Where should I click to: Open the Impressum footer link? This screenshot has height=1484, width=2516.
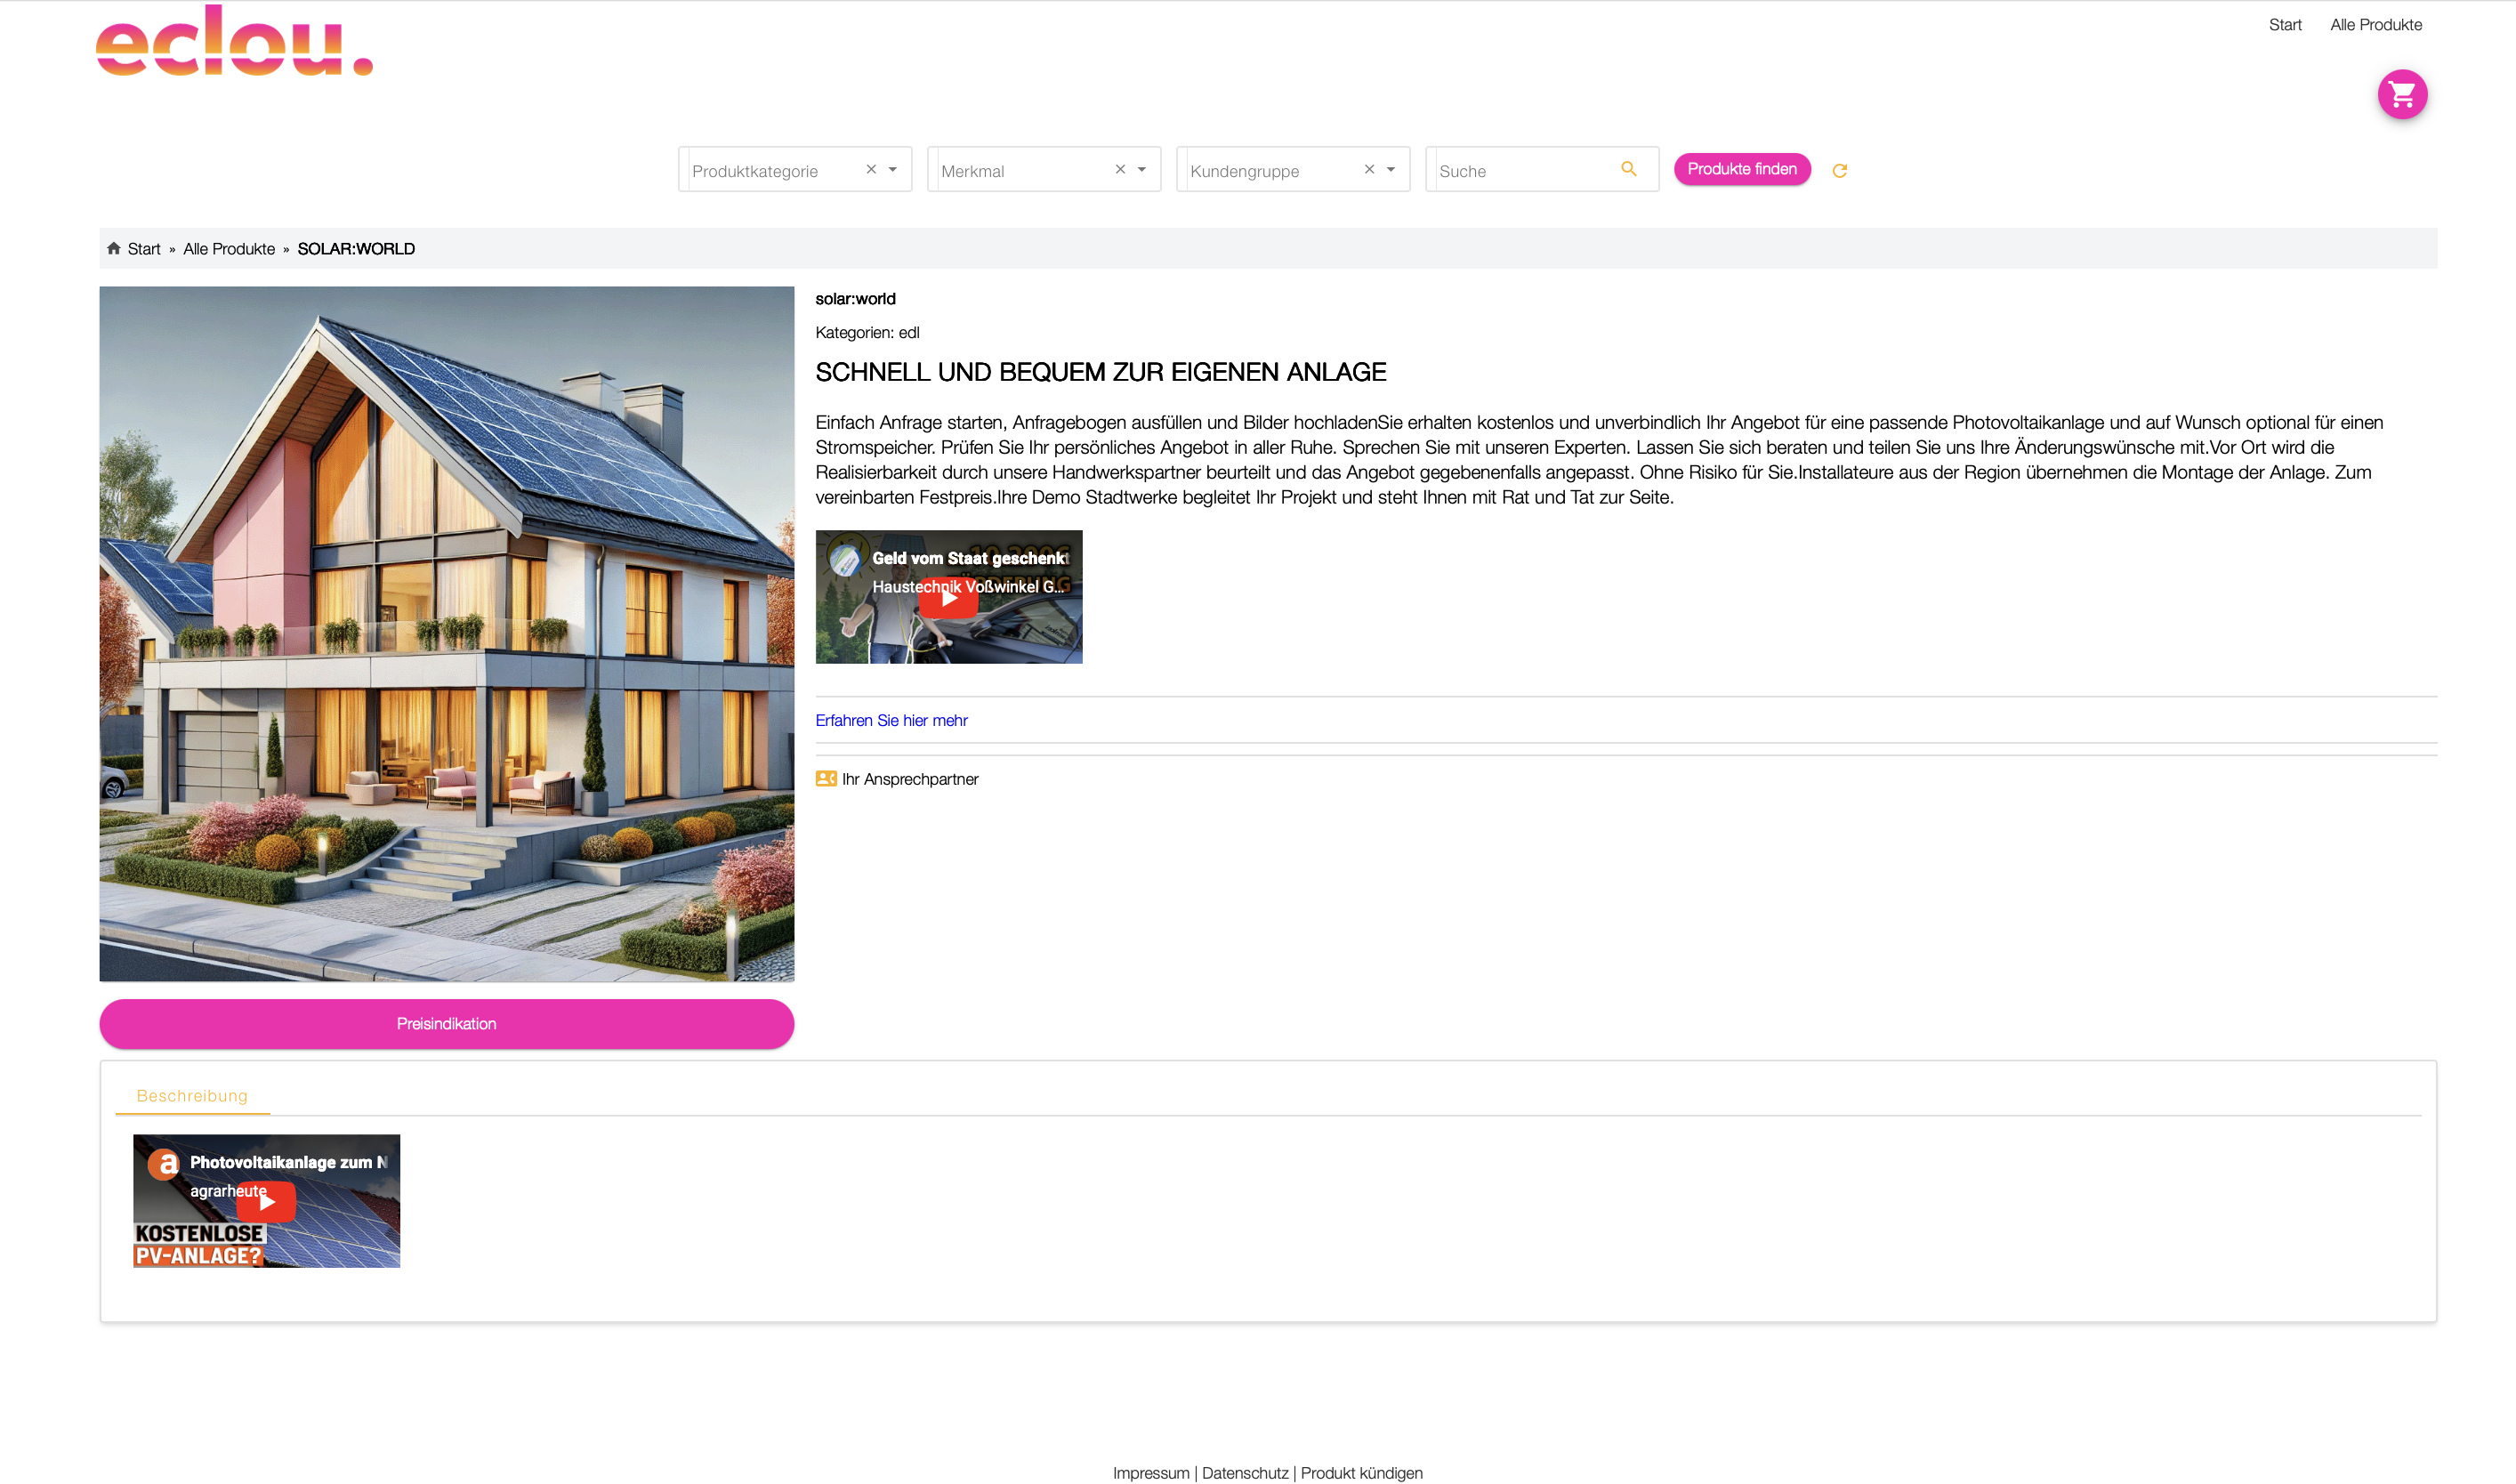coord(1151,1472)
